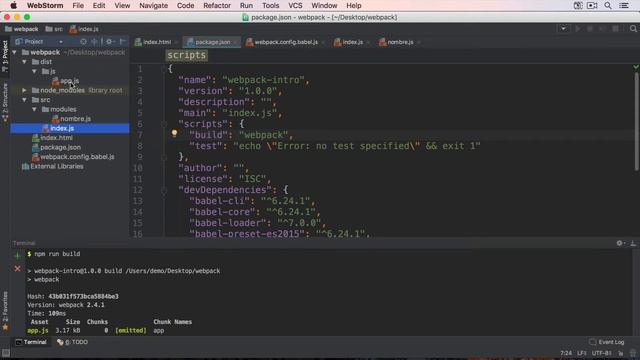This screenshot has width=640, height=360.
Task: Collapse the dist folder
Action: (24, 62)
